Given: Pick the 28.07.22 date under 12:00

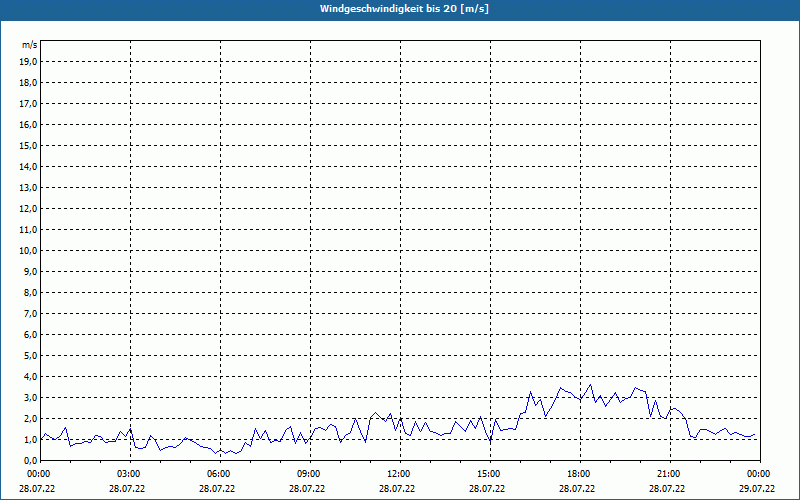Looking at the screenshot, I should 397,489.
